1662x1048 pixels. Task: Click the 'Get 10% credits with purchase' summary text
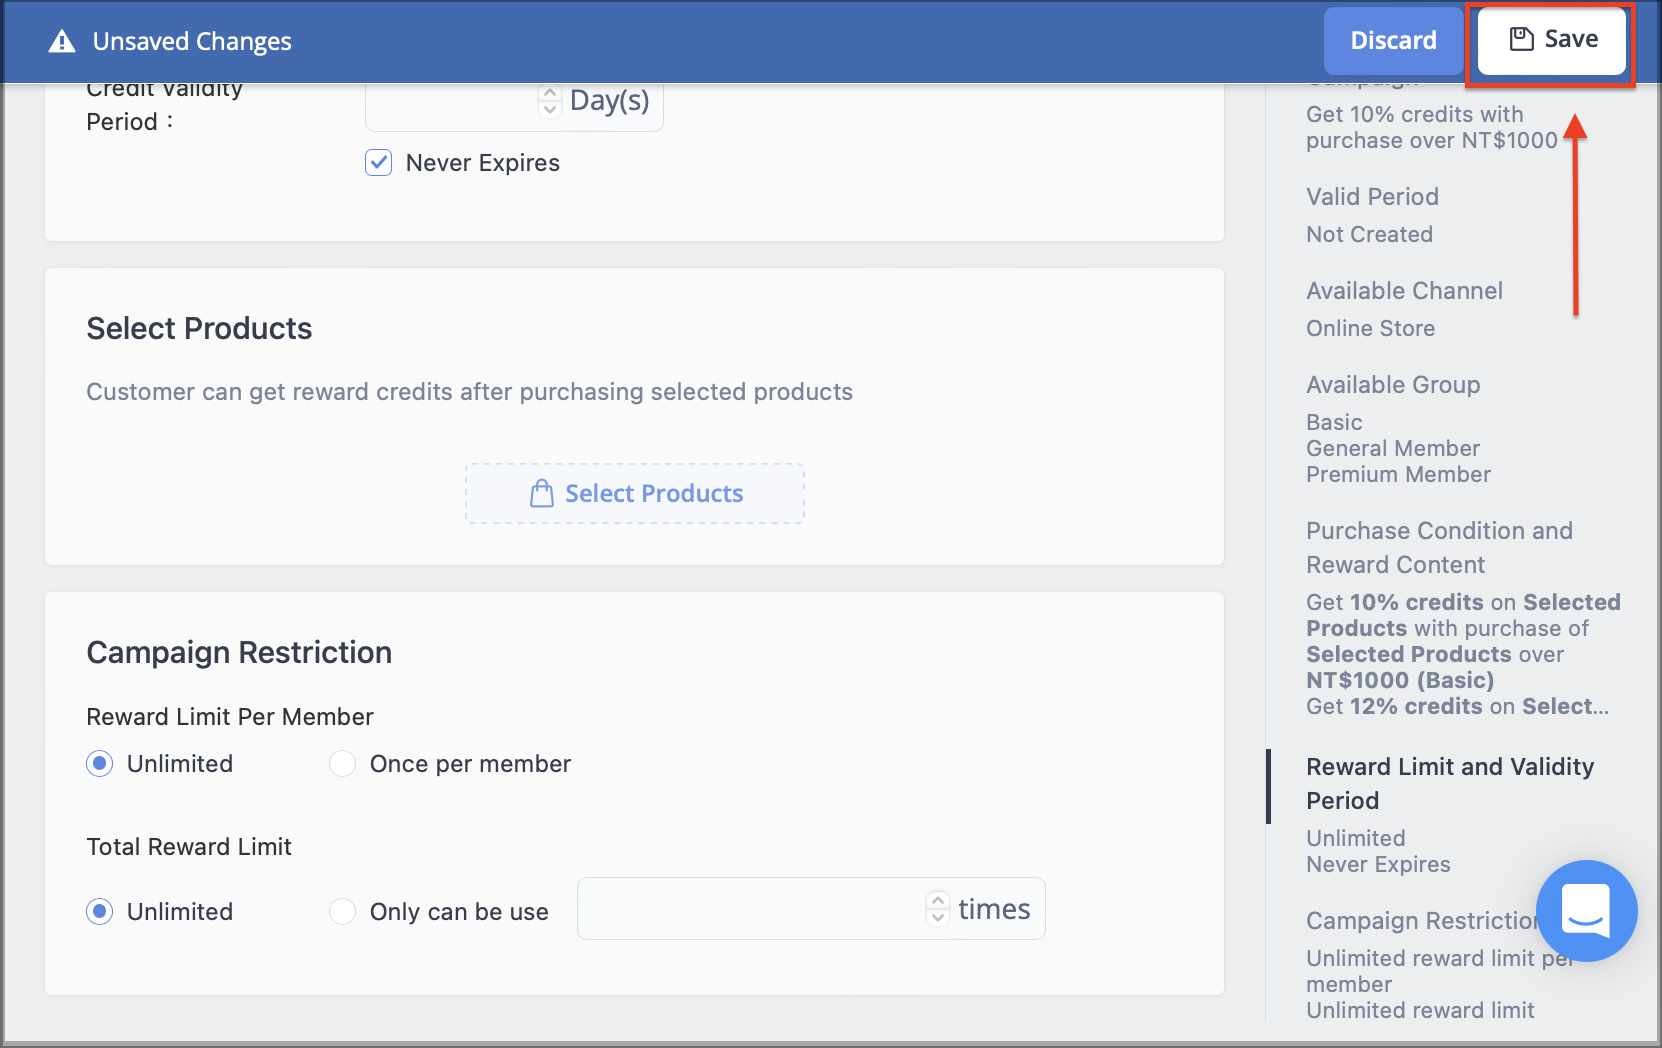click(x=1432, y=128)
